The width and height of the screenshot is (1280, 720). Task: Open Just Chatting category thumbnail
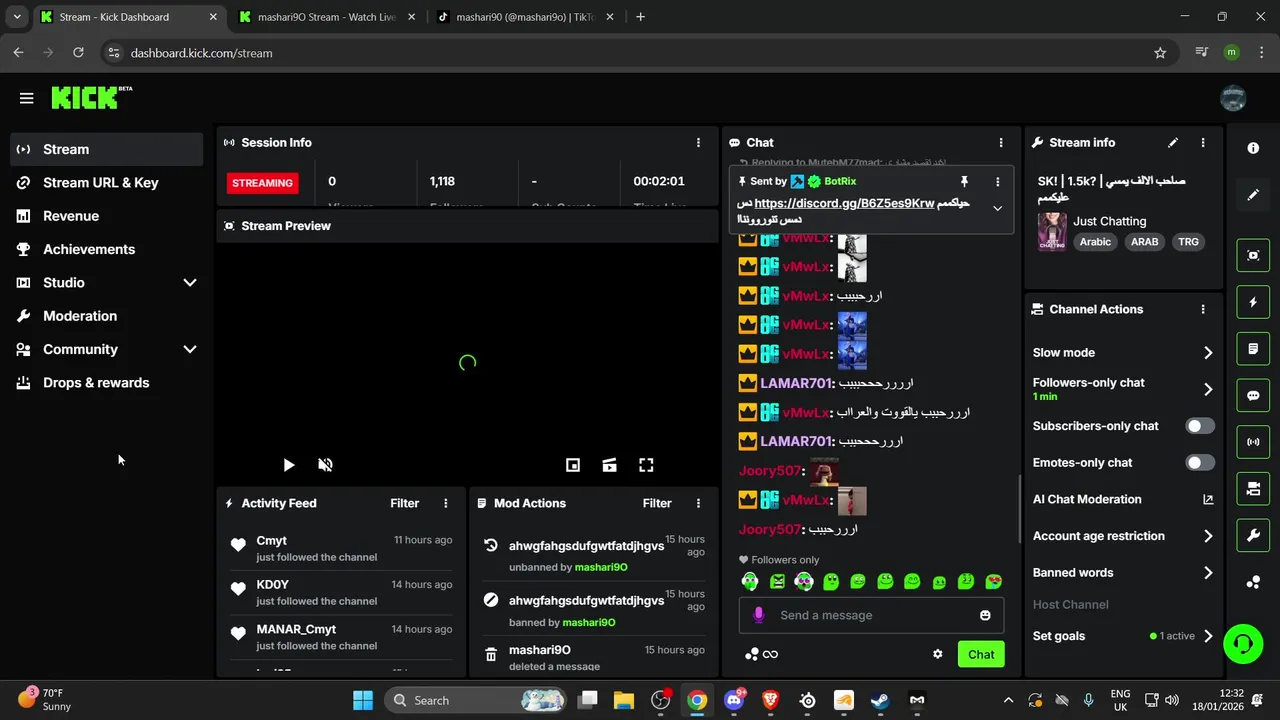1051,231
